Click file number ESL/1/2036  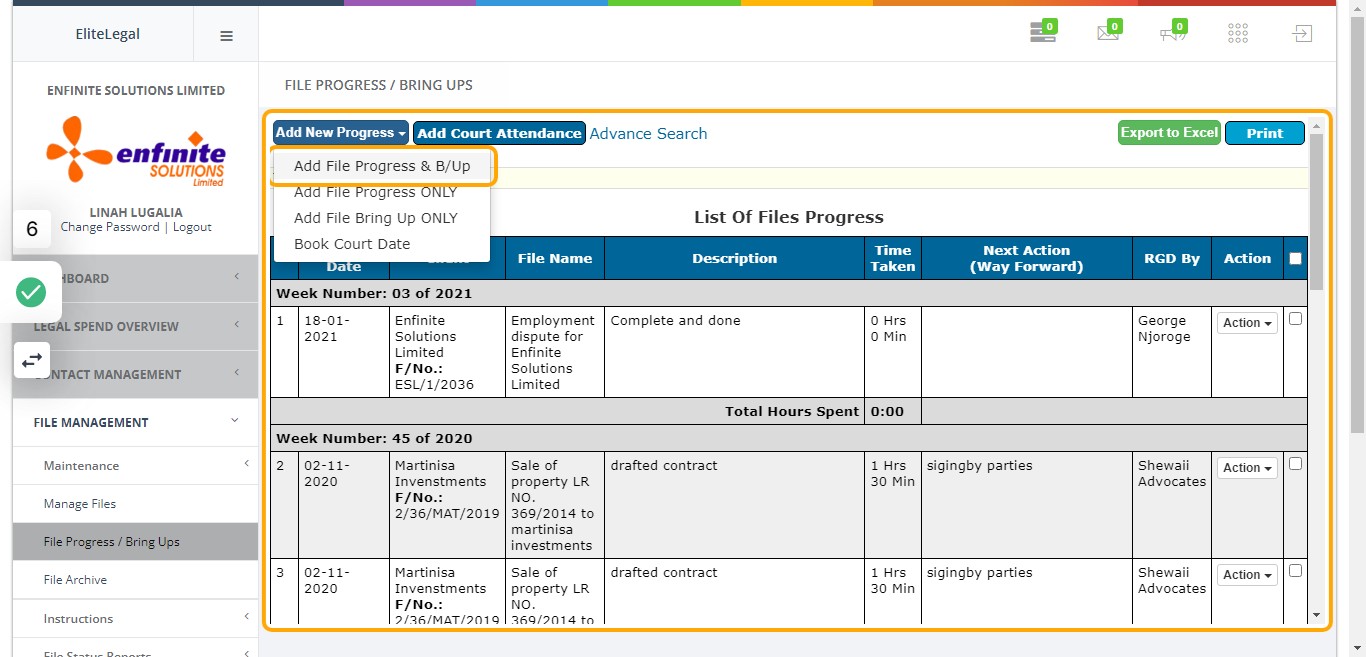click(x=434, y=384)
